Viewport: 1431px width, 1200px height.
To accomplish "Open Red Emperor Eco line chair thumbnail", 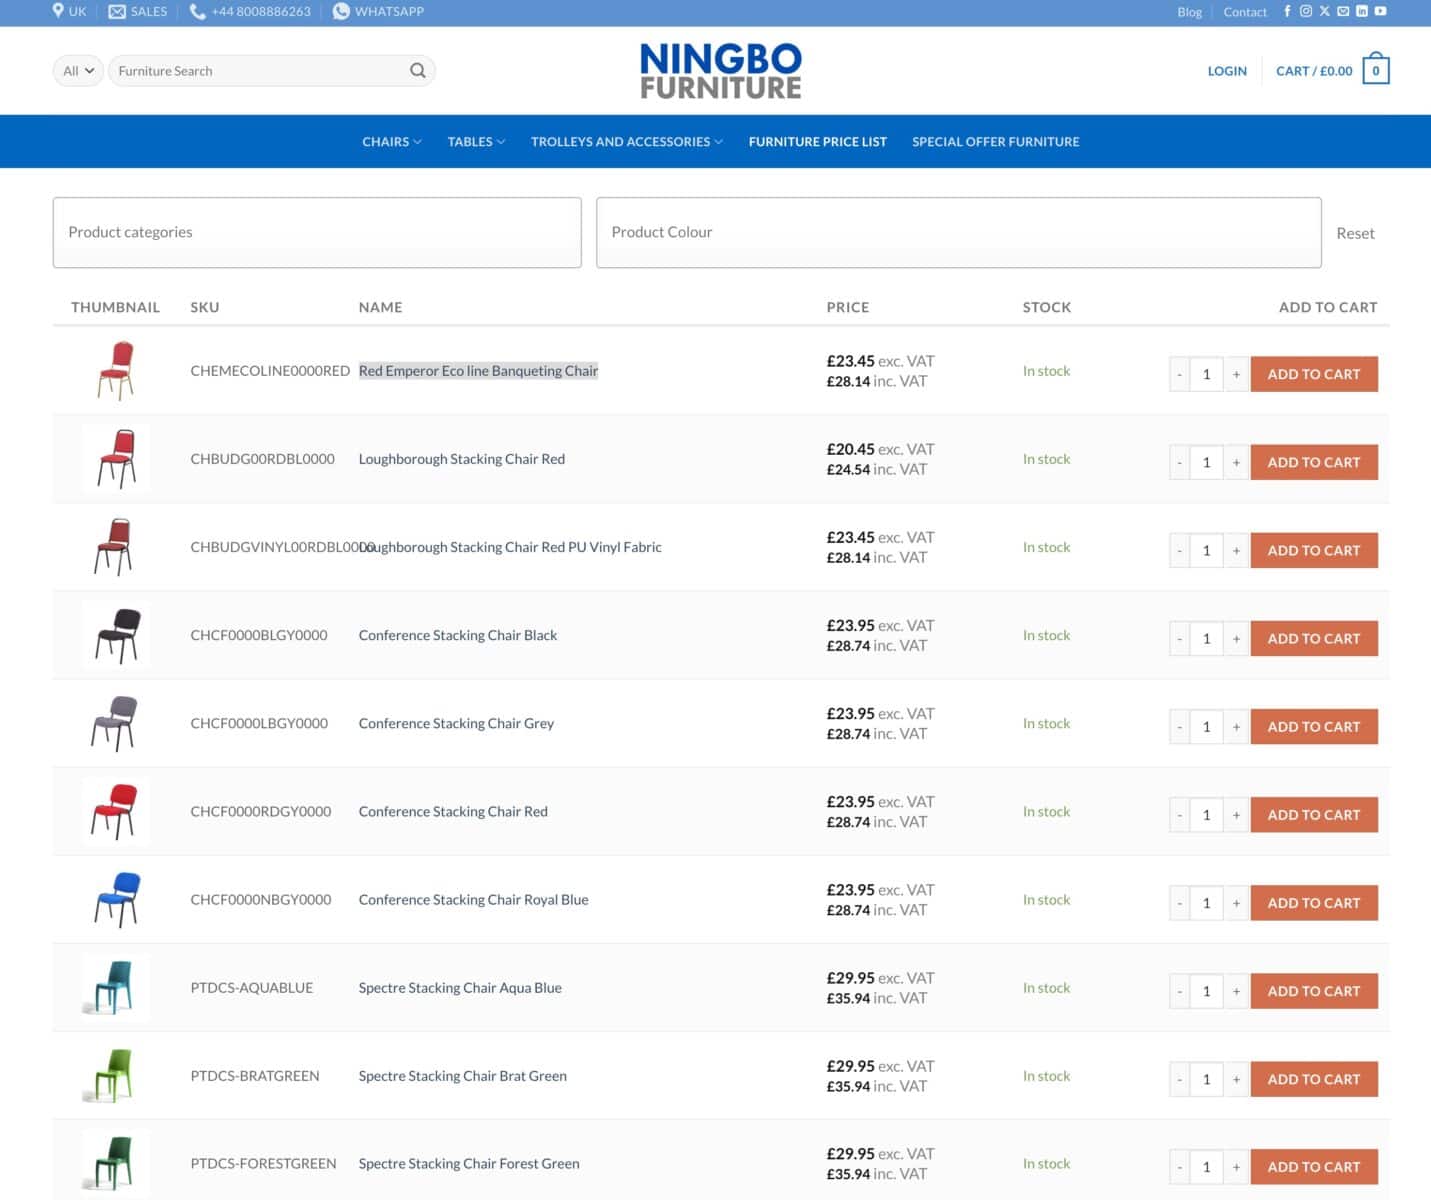I will pos(116,370).
